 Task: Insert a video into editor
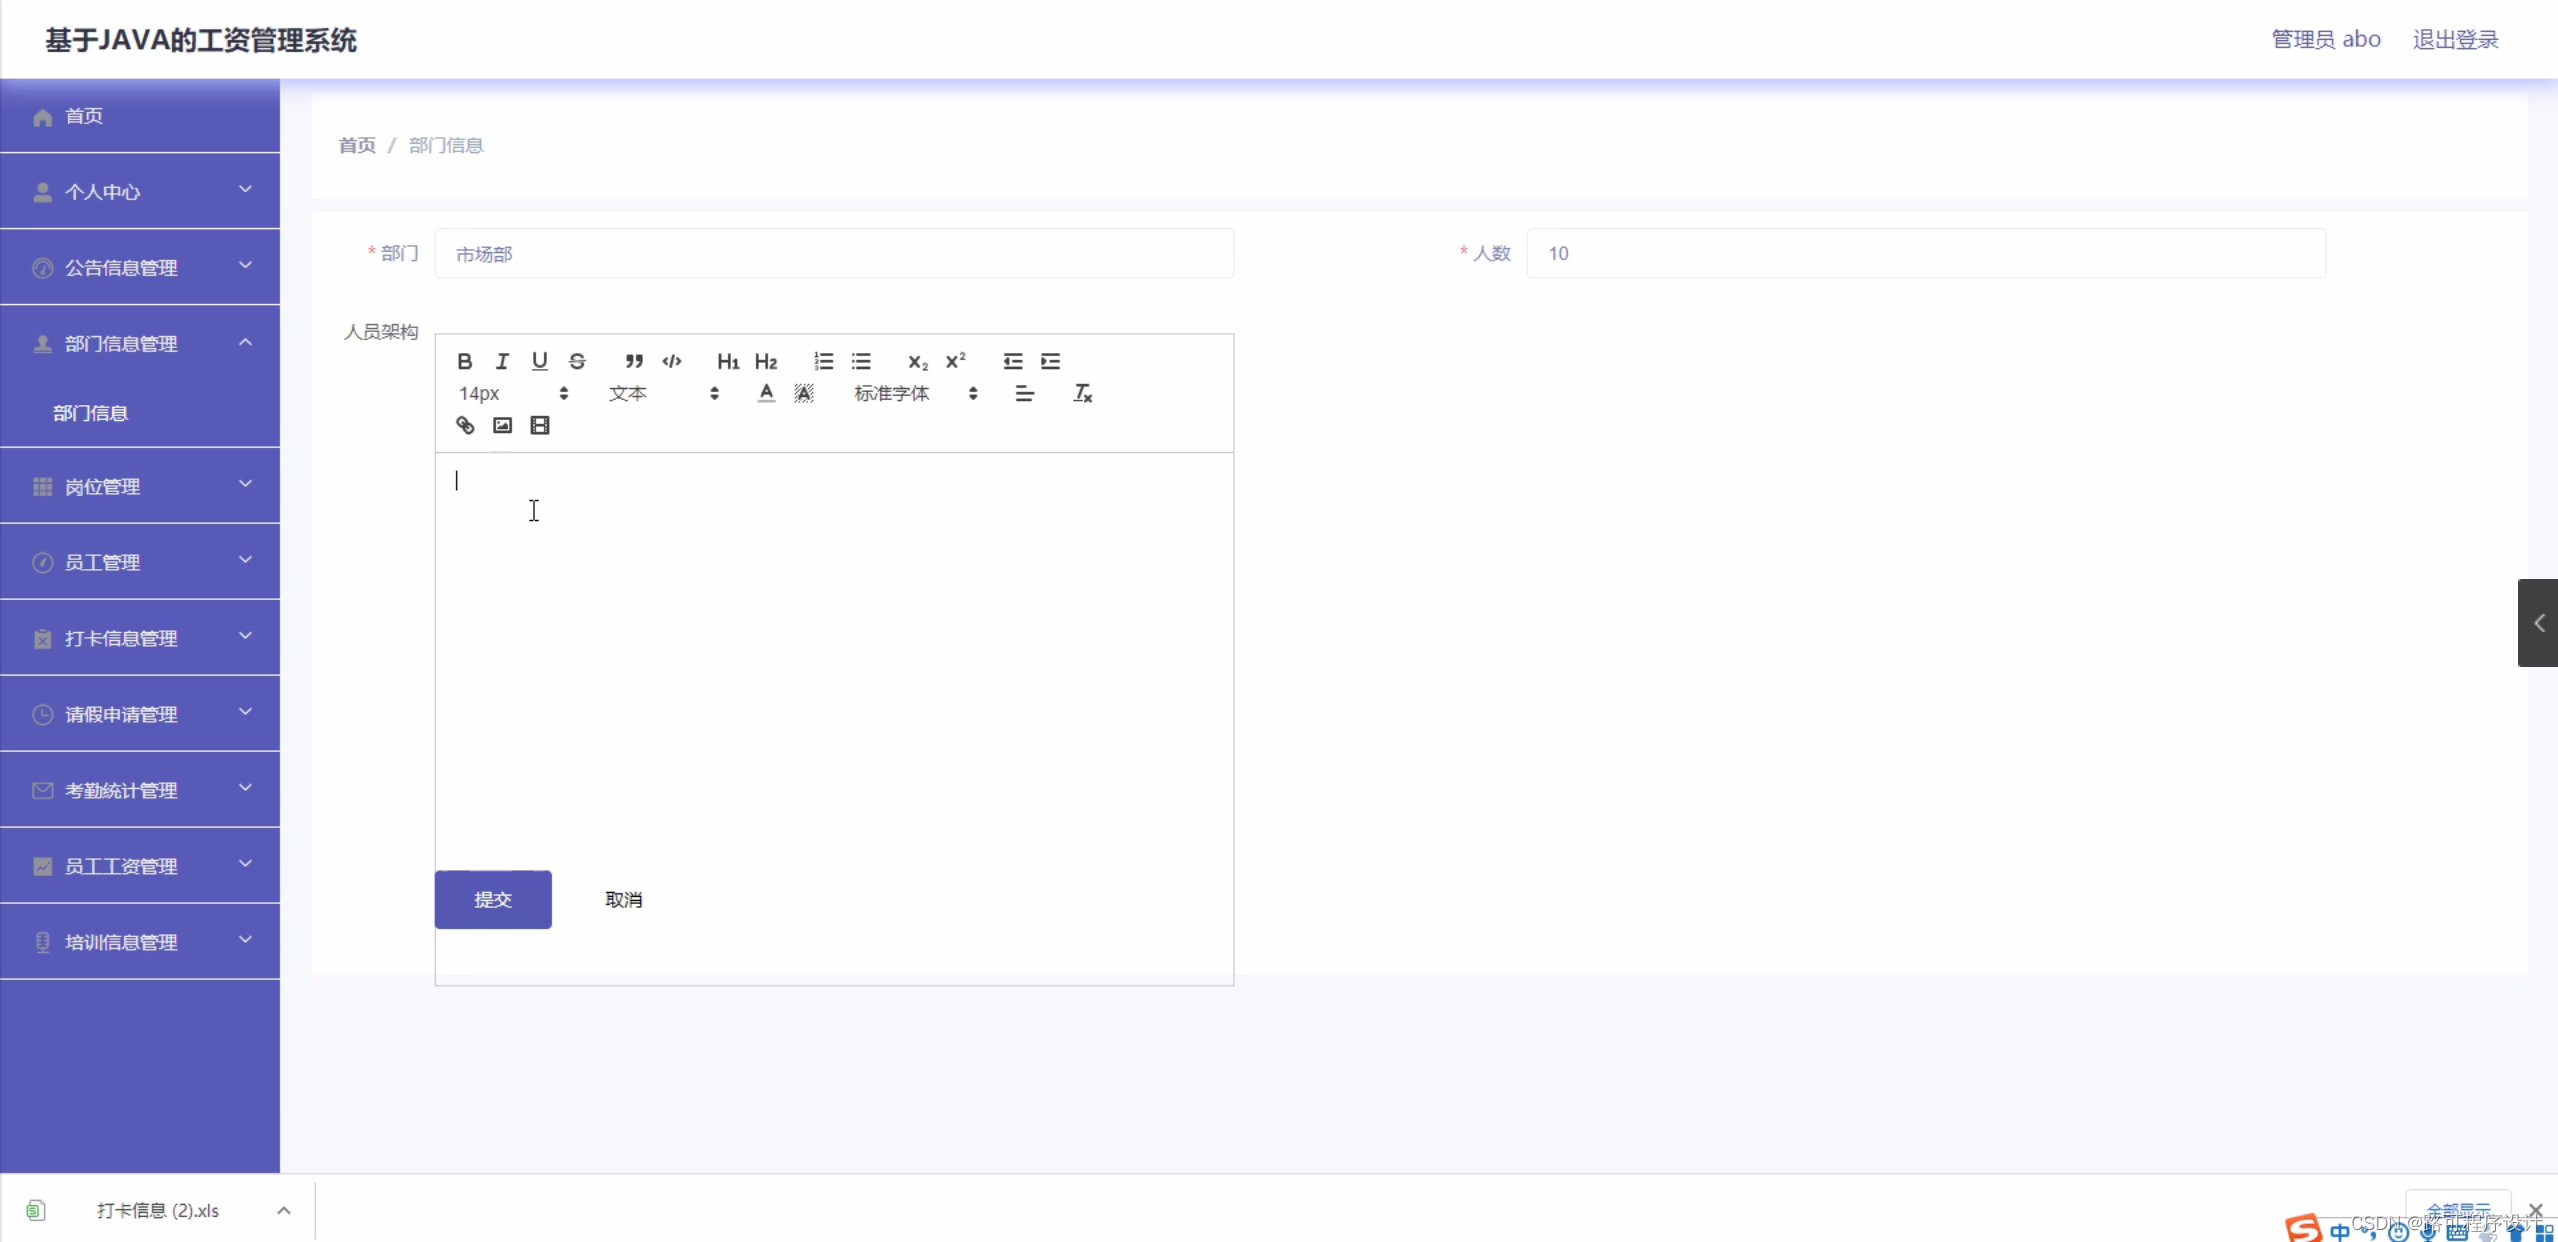[x=540, y=425]
